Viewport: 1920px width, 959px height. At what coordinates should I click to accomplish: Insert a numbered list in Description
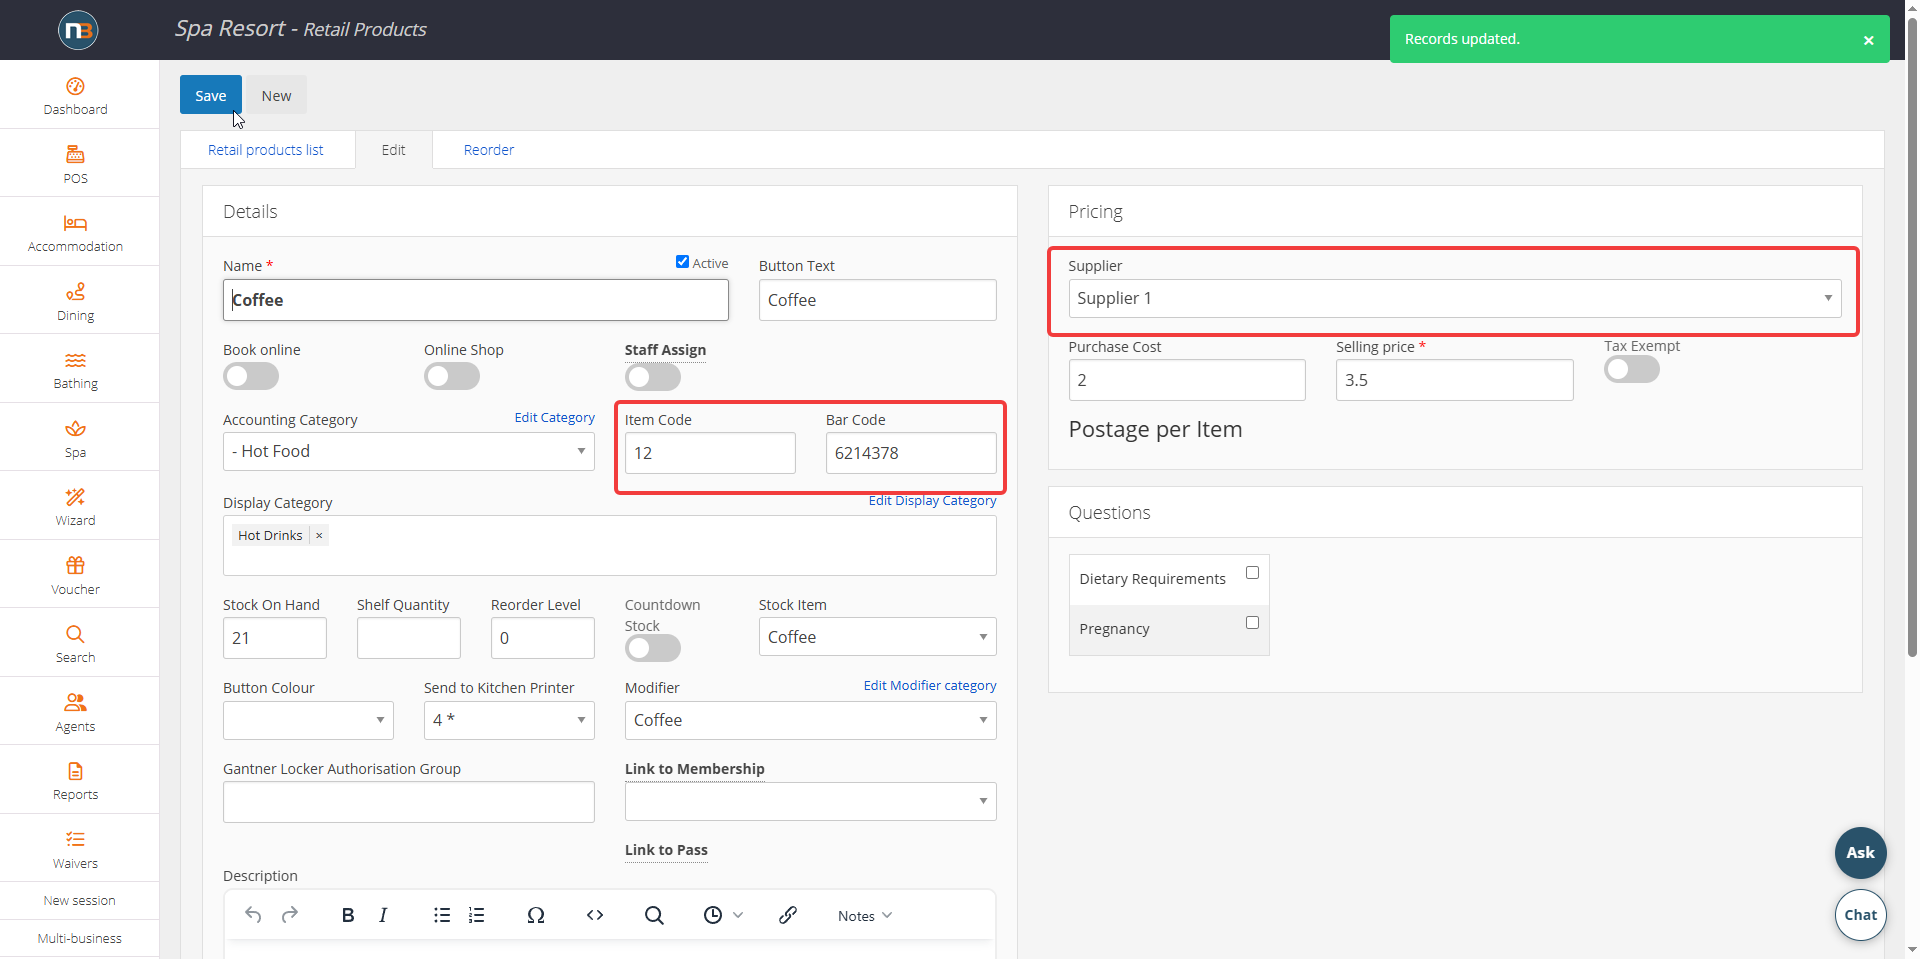[476, 915]
